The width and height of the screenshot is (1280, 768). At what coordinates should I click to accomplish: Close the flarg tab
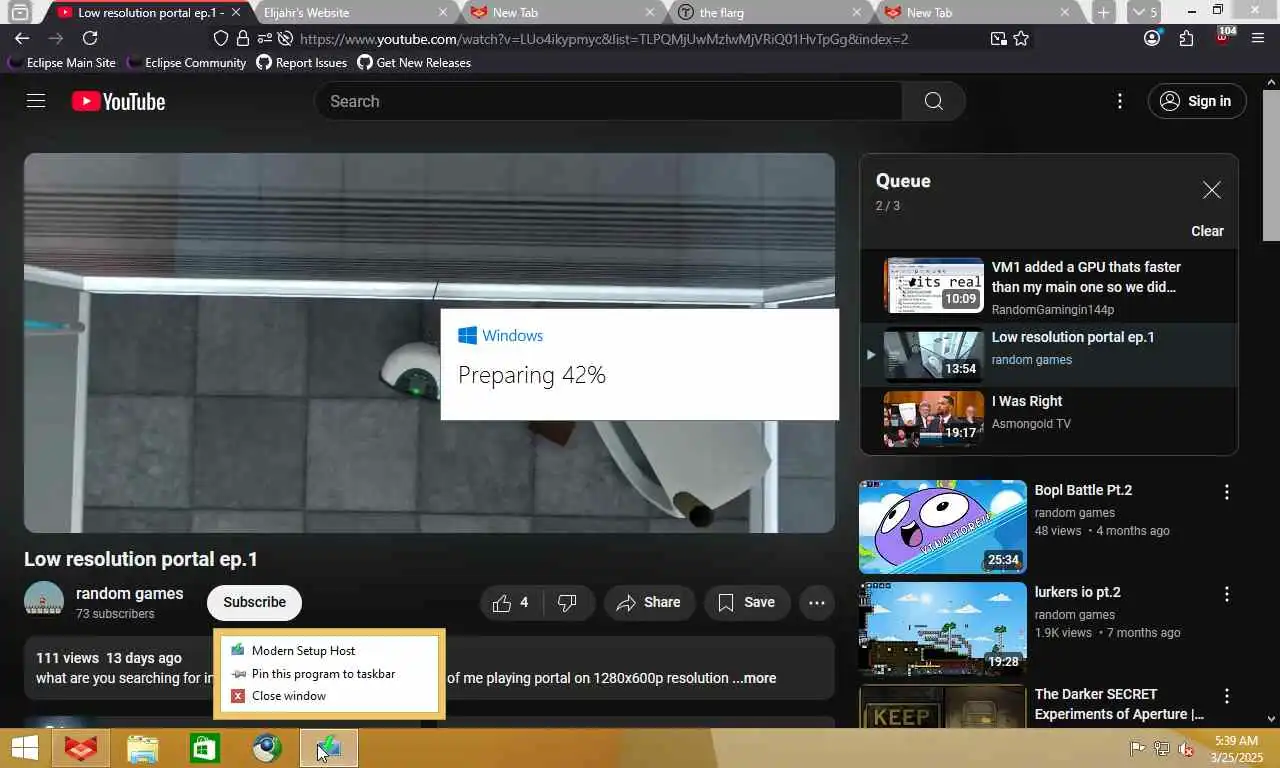pos(856,13)
